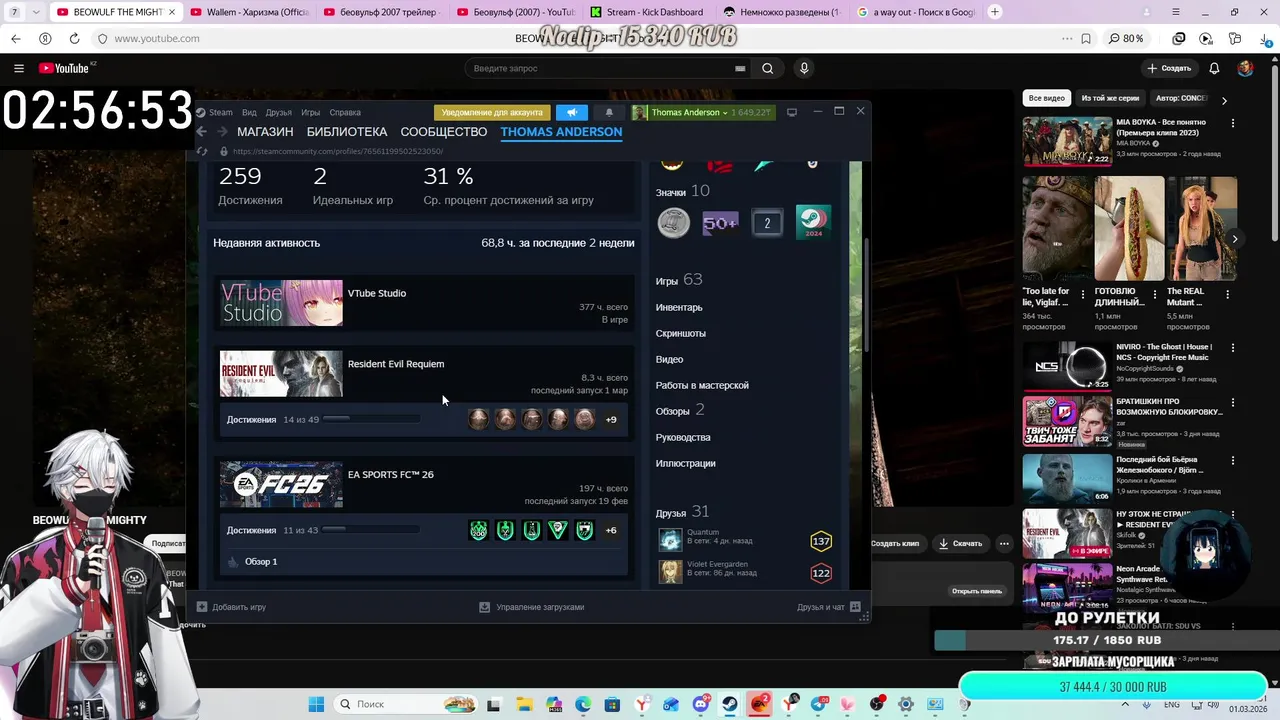The width and height of the screenshot is (1280, 720).
Task: Open the Друзья menu in Steam
Action: coord(279,112)
